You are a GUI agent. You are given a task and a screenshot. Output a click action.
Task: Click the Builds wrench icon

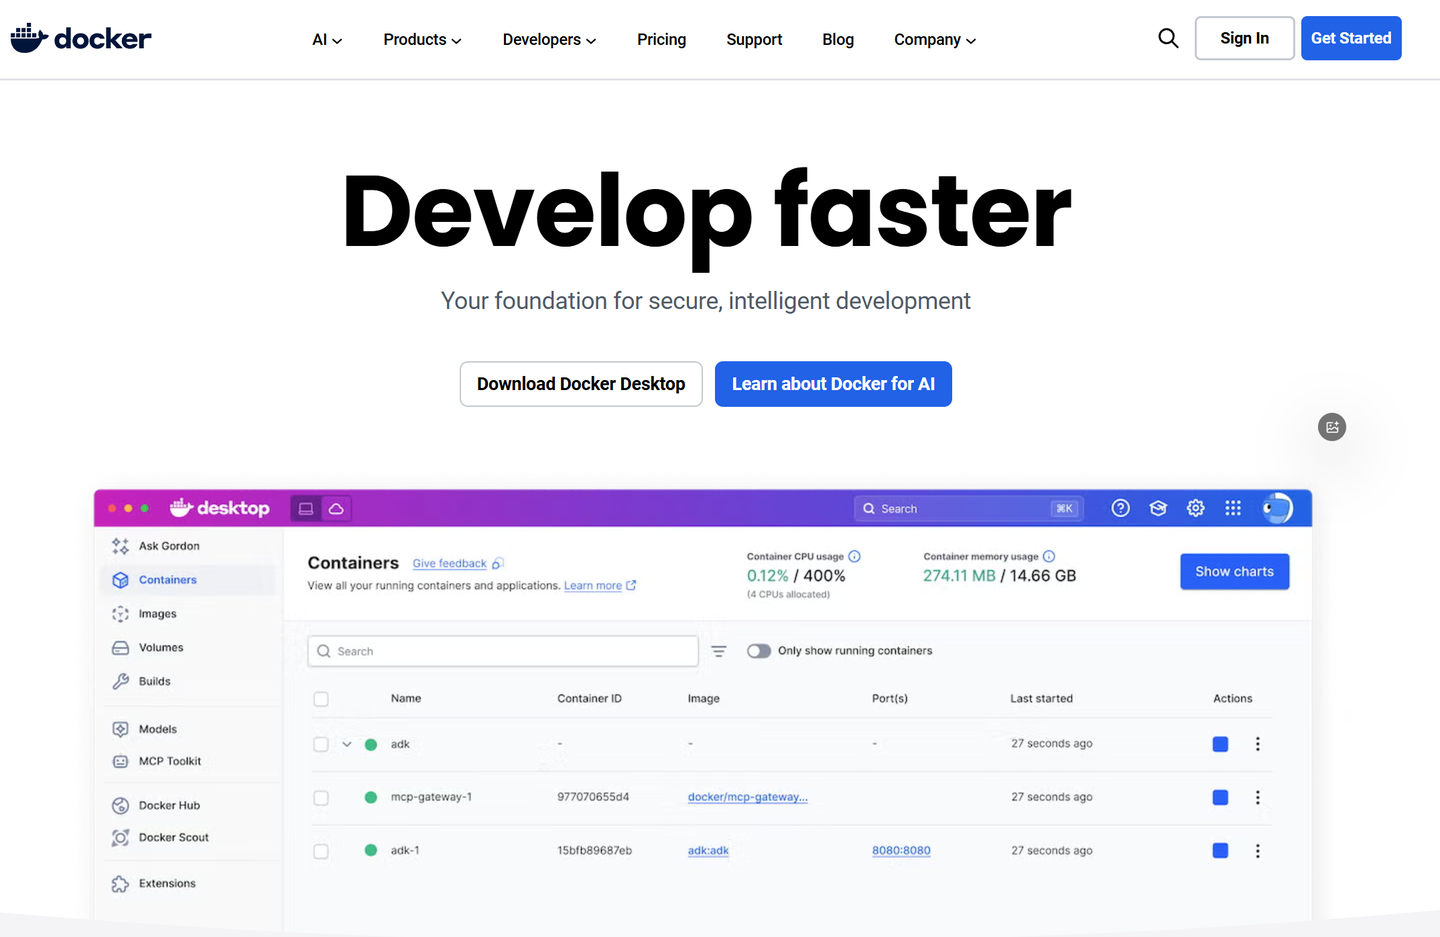[x=120, y=681]
